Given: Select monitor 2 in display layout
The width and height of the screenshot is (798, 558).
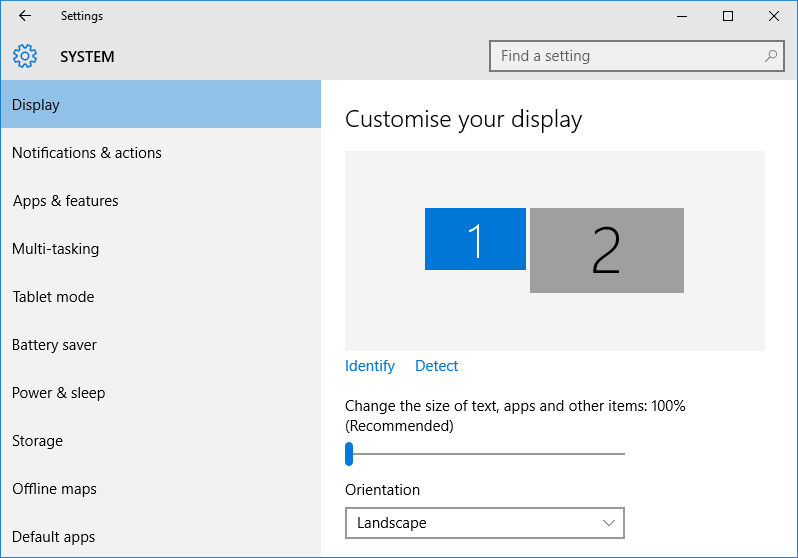Looking at the screenshot, I should pos(607,250).
